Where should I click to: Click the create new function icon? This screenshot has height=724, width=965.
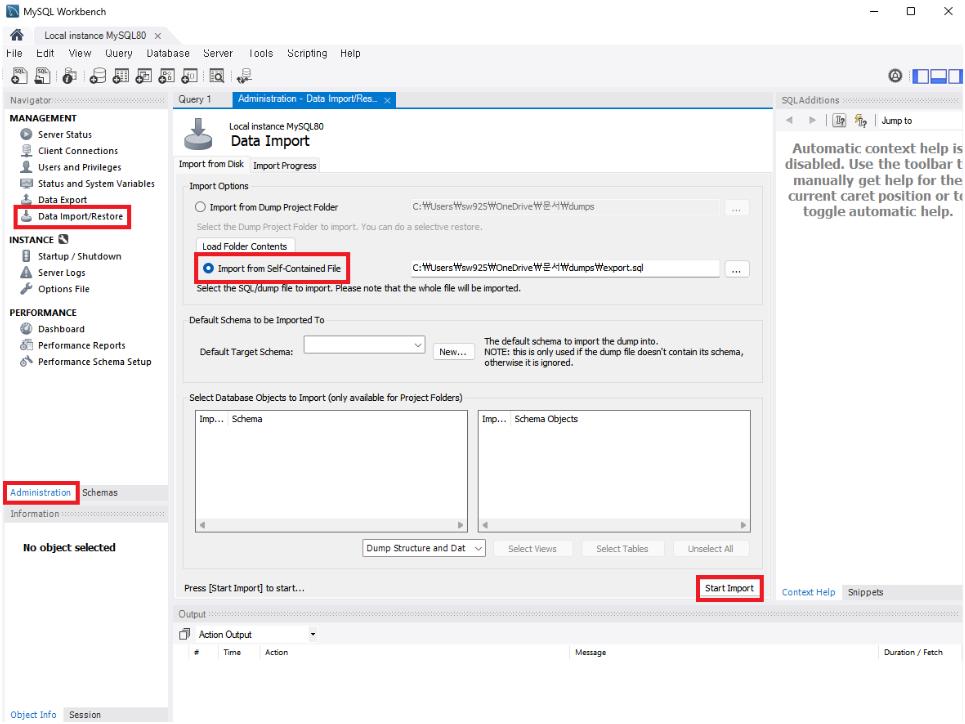coord(190,76)
